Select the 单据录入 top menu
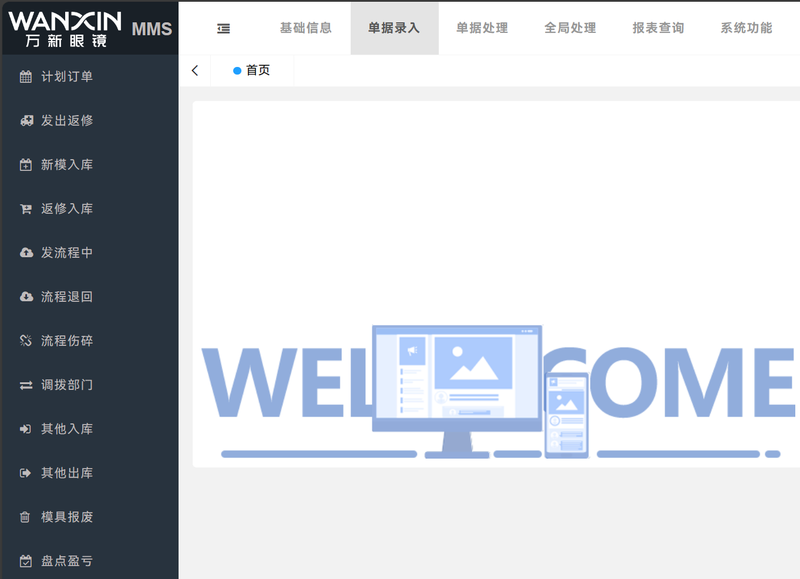This screenshot has height=579, width=800. point(394,28)
